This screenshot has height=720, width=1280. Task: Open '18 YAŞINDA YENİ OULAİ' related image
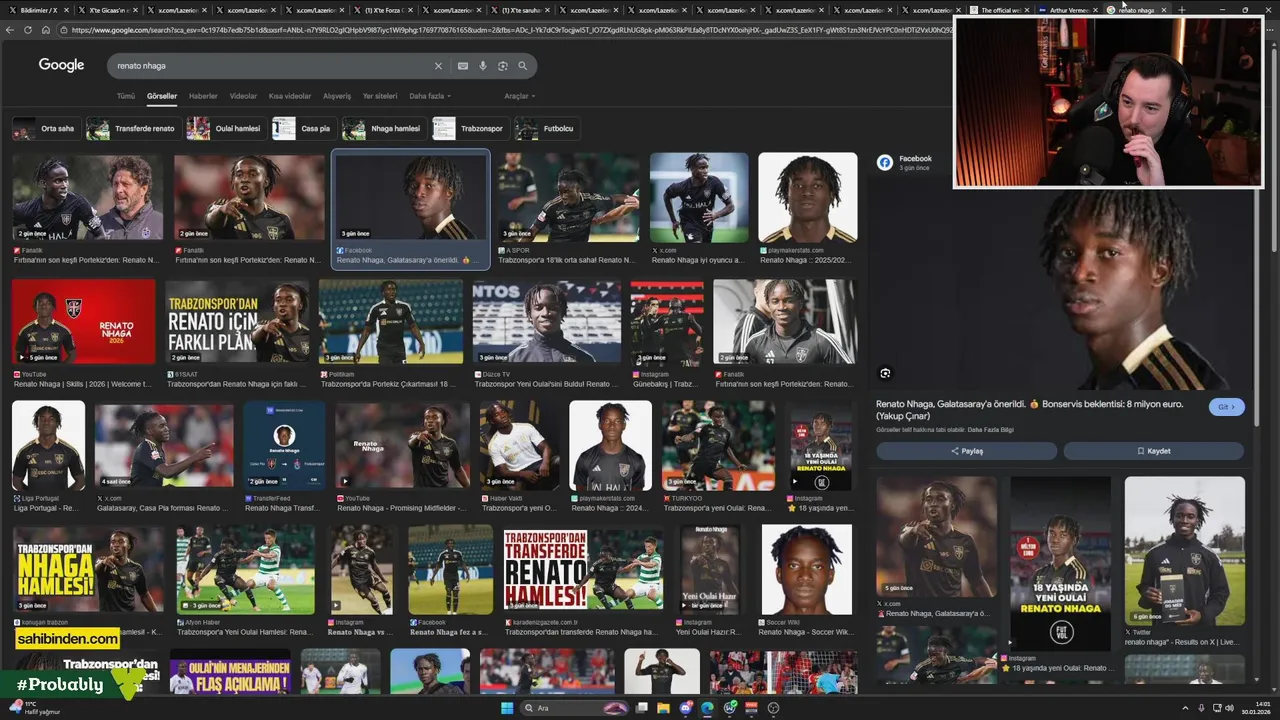1060,564
